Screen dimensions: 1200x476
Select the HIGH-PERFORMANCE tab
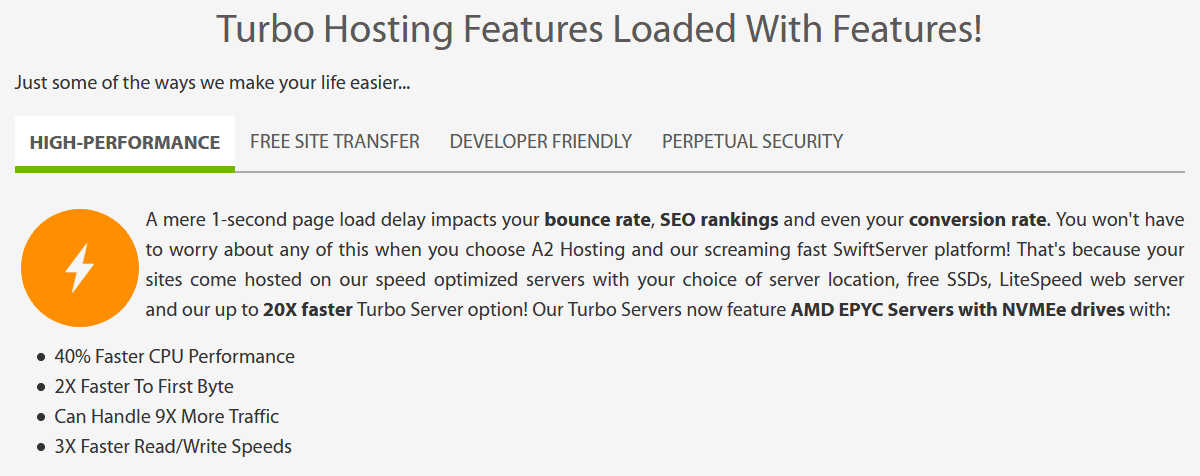[125, 142]
